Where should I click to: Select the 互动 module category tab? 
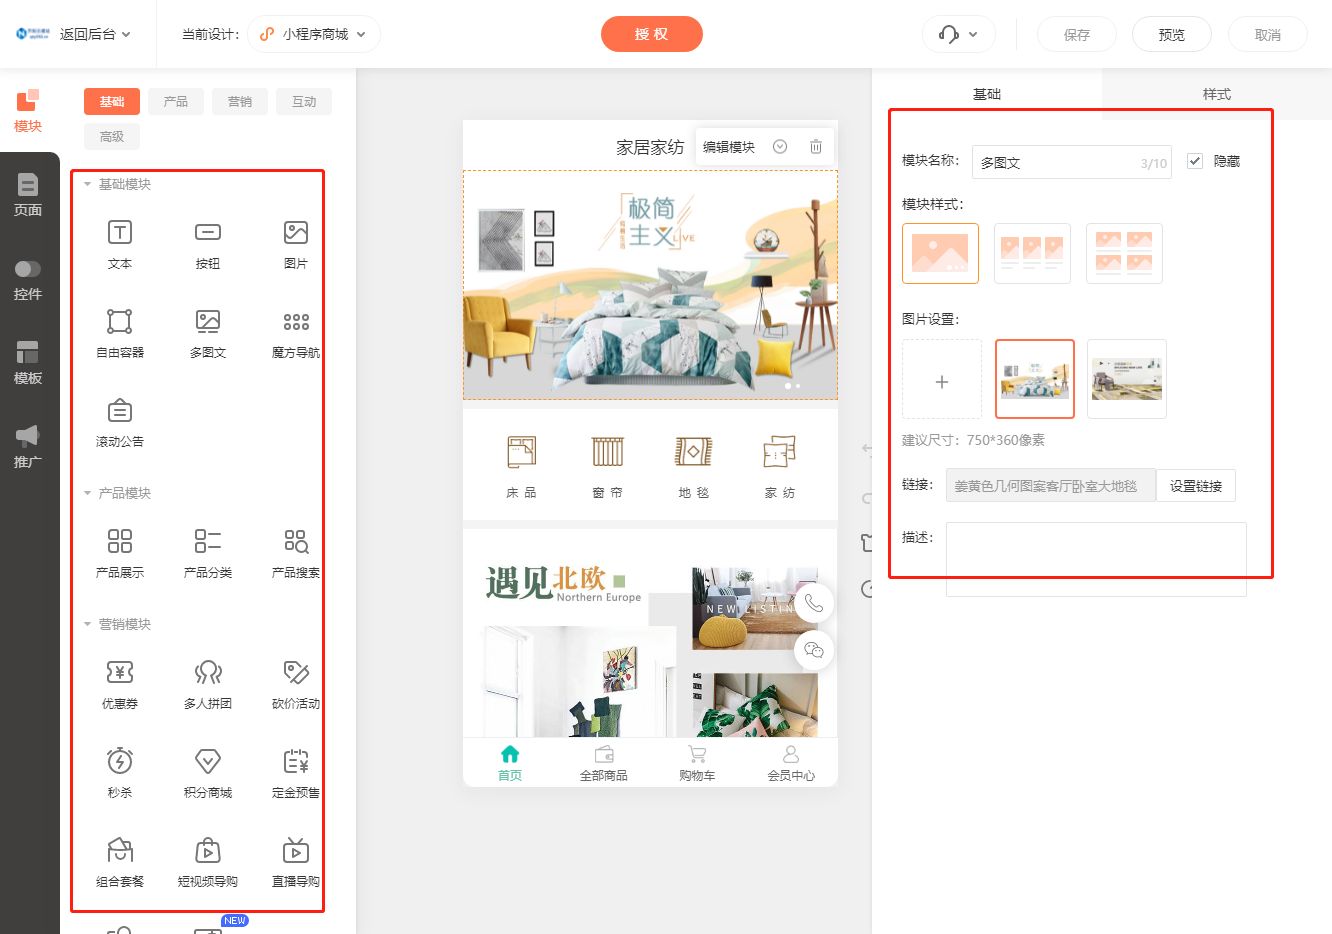click(303, 101)
